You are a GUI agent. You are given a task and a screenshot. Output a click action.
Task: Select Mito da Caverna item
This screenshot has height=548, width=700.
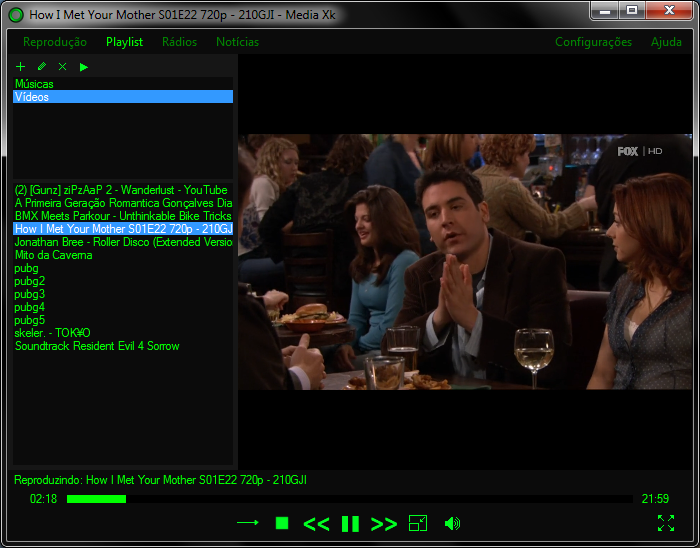[123, 255]
